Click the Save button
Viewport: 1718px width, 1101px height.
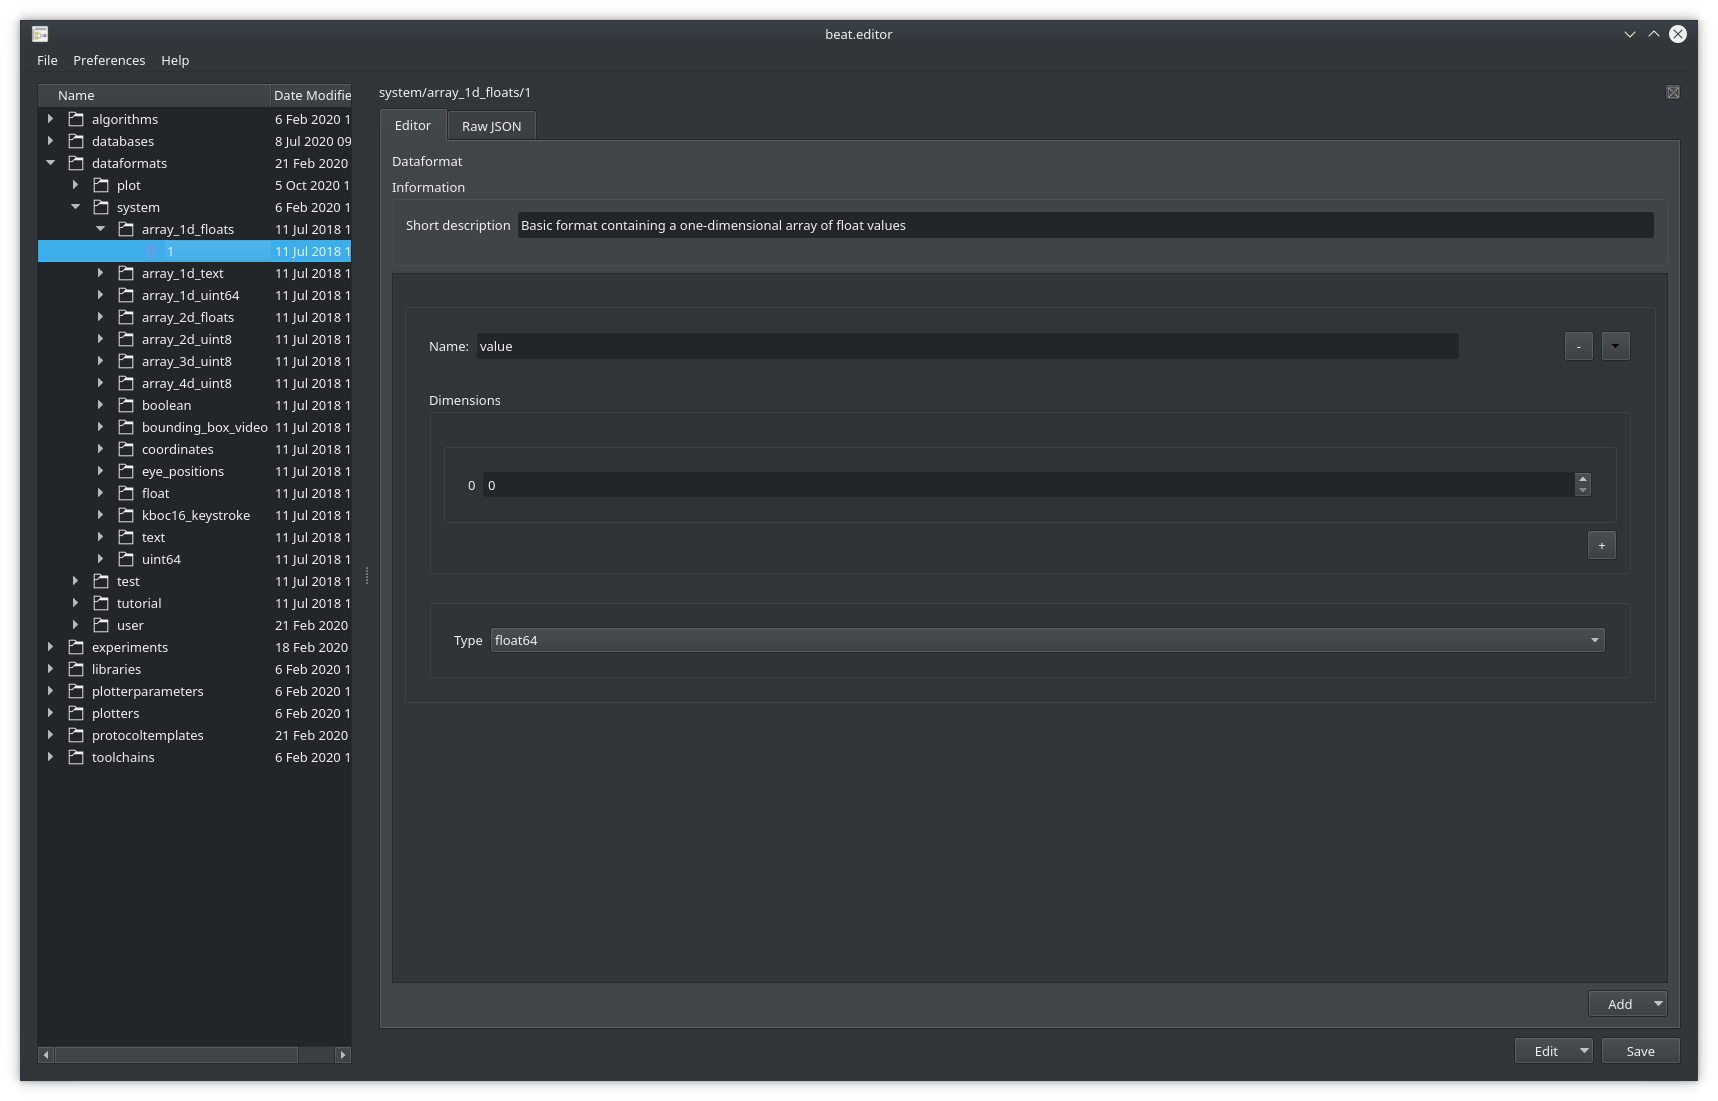point(1640,1050)
